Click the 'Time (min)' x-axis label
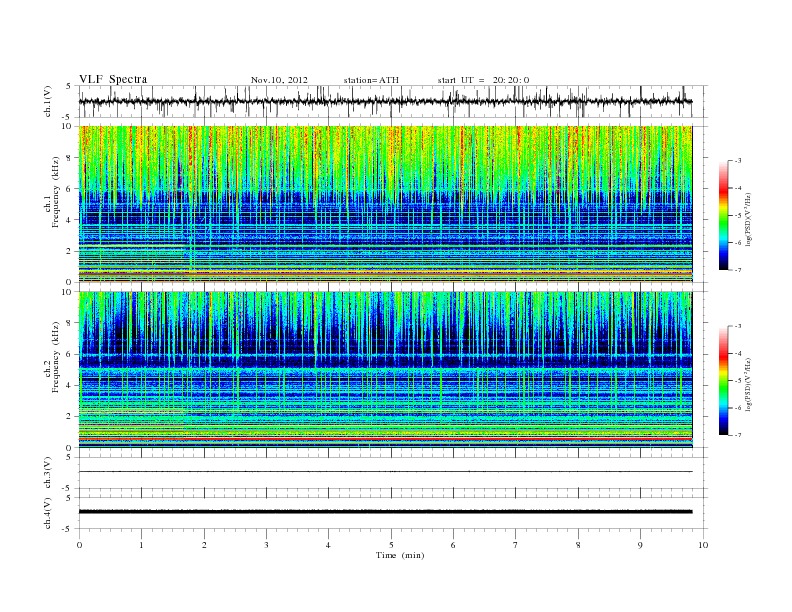The height and width of the screenshot is (612, 792). point(400,555)
